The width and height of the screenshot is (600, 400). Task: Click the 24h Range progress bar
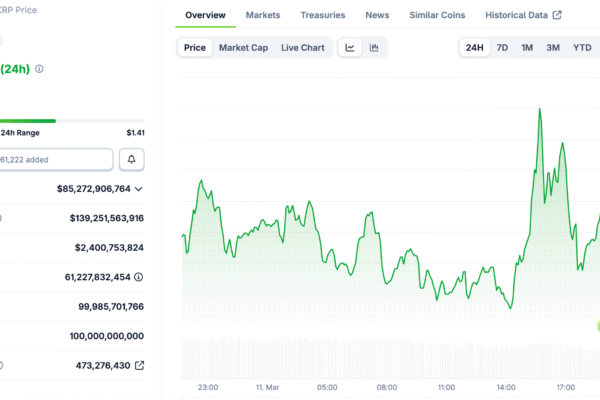70,121
